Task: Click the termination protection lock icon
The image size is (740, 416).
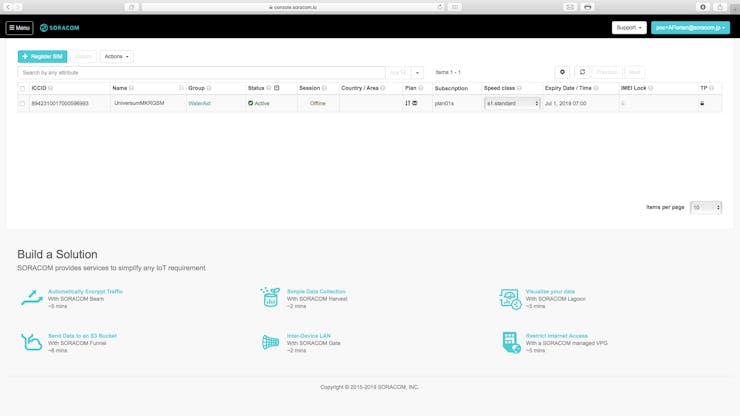Action: (x=702, y=103)
